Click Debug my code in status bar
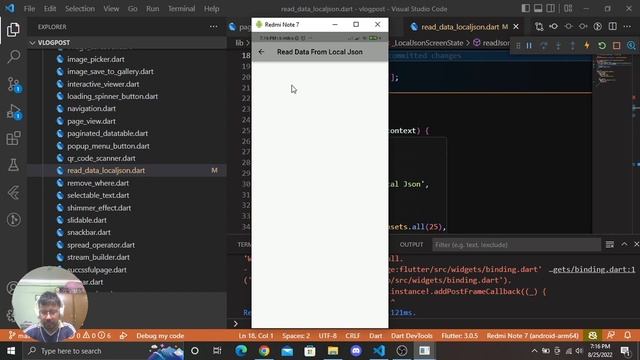Image resolution: width=640 pixels, height=360 pixels. 160,336
